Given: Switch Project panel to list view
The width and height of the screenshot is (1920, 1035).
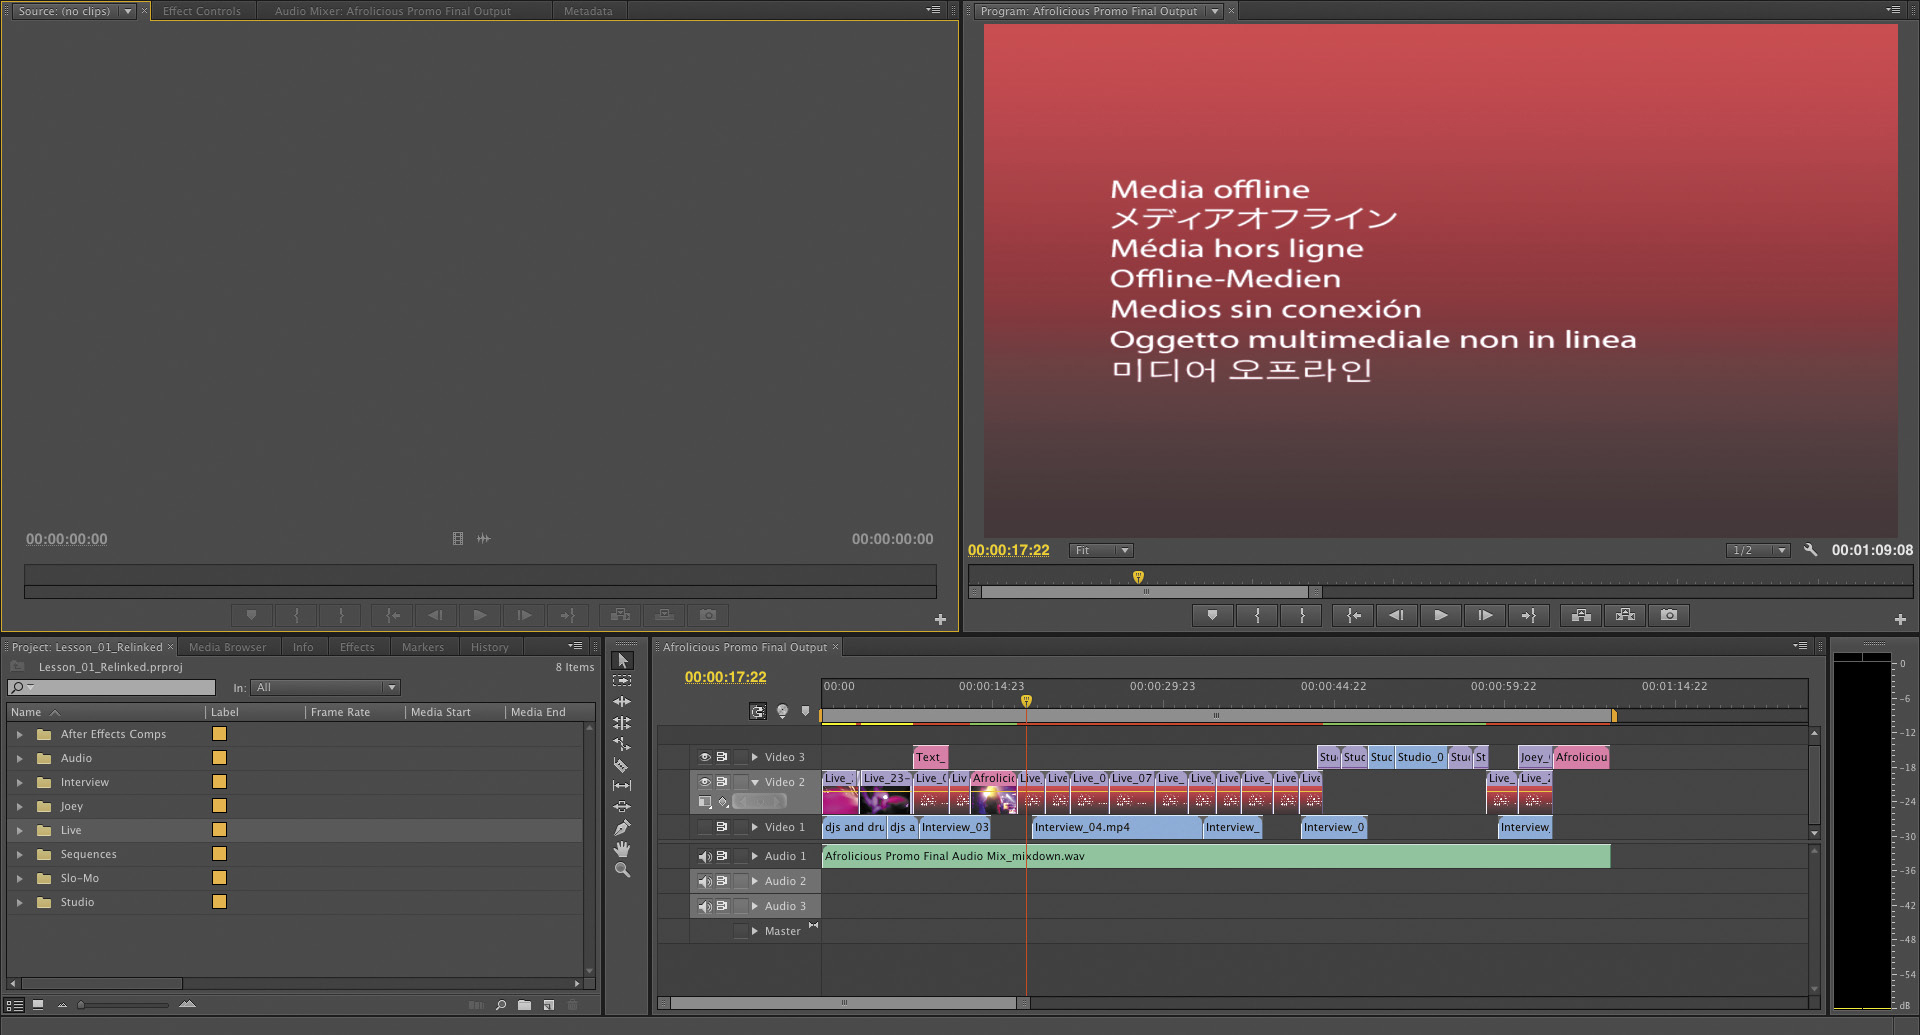Looking at the screenshot, I should coord(14,1005).
